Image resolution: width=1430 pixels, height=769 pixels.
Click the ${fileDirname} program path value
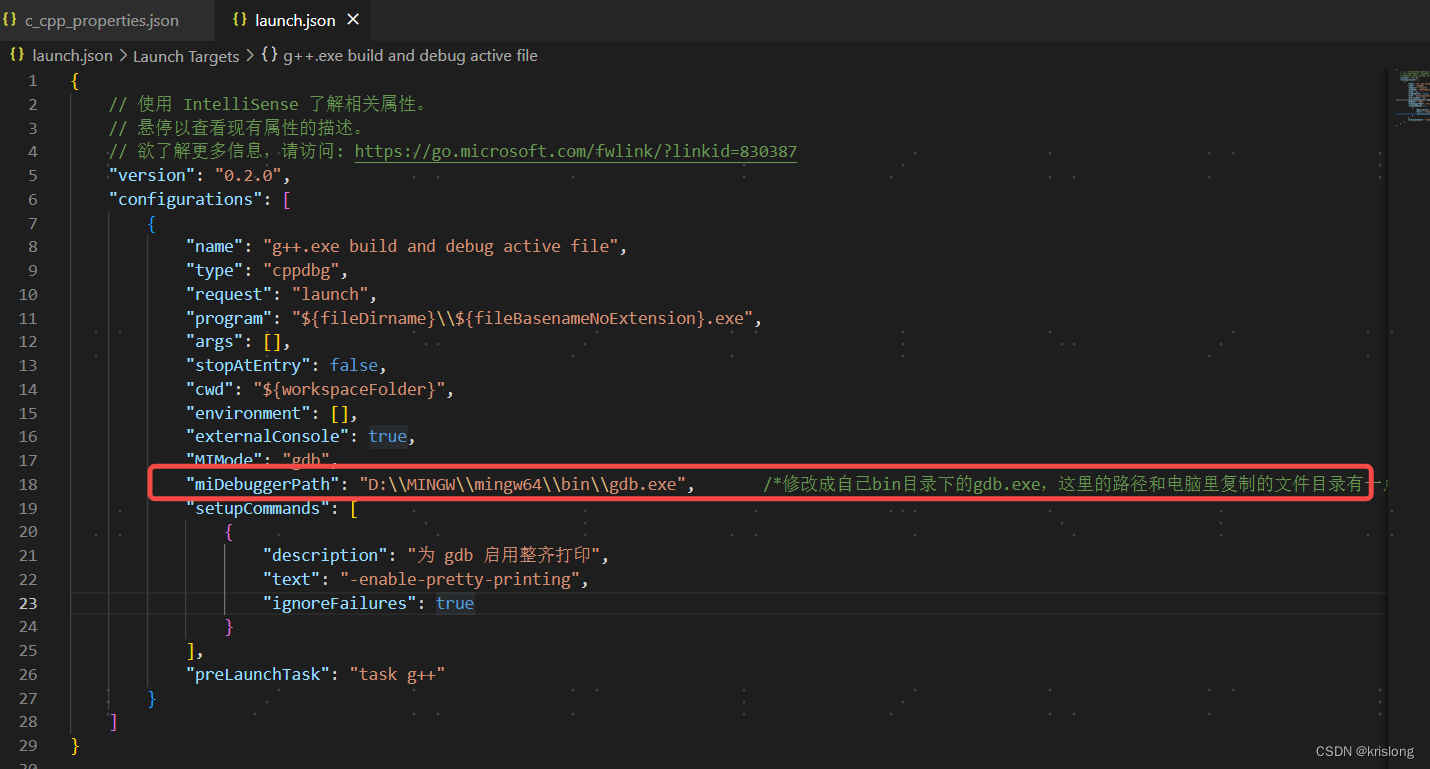(522, 318)
